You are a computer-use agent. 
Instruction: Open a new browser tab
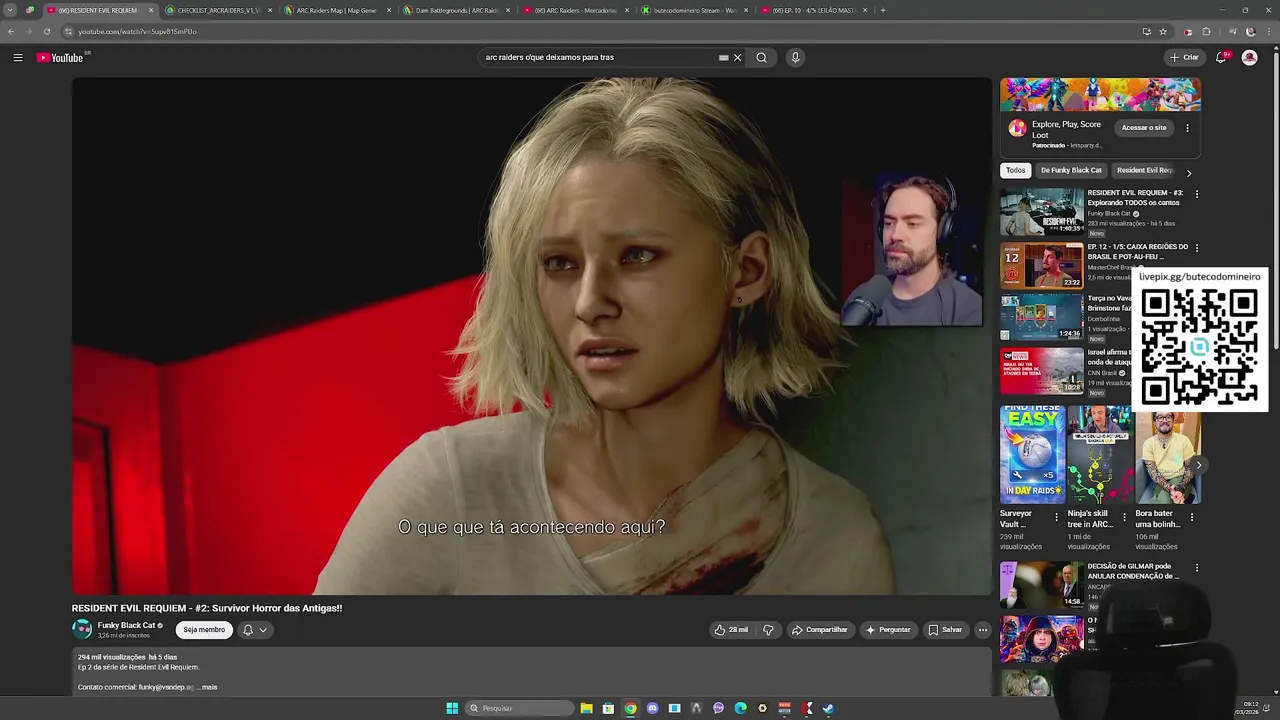click(883, 10)
